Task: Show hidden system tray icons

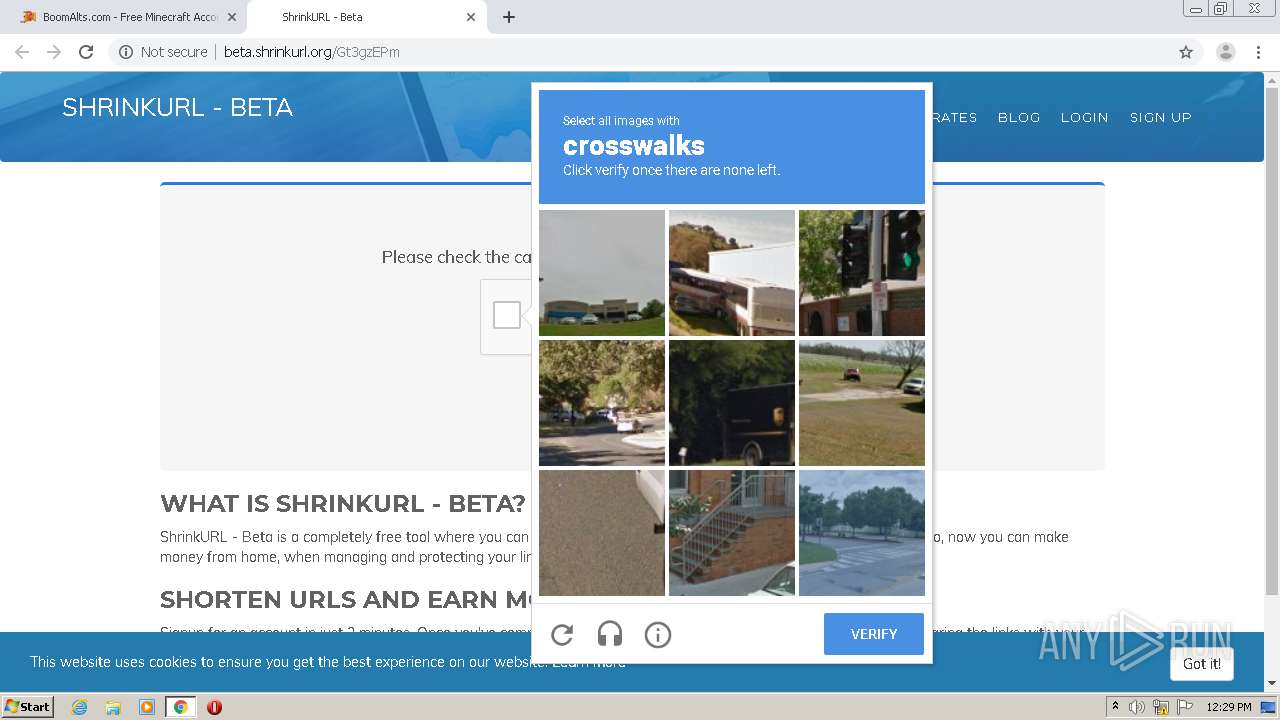Action: [1115, 707]
